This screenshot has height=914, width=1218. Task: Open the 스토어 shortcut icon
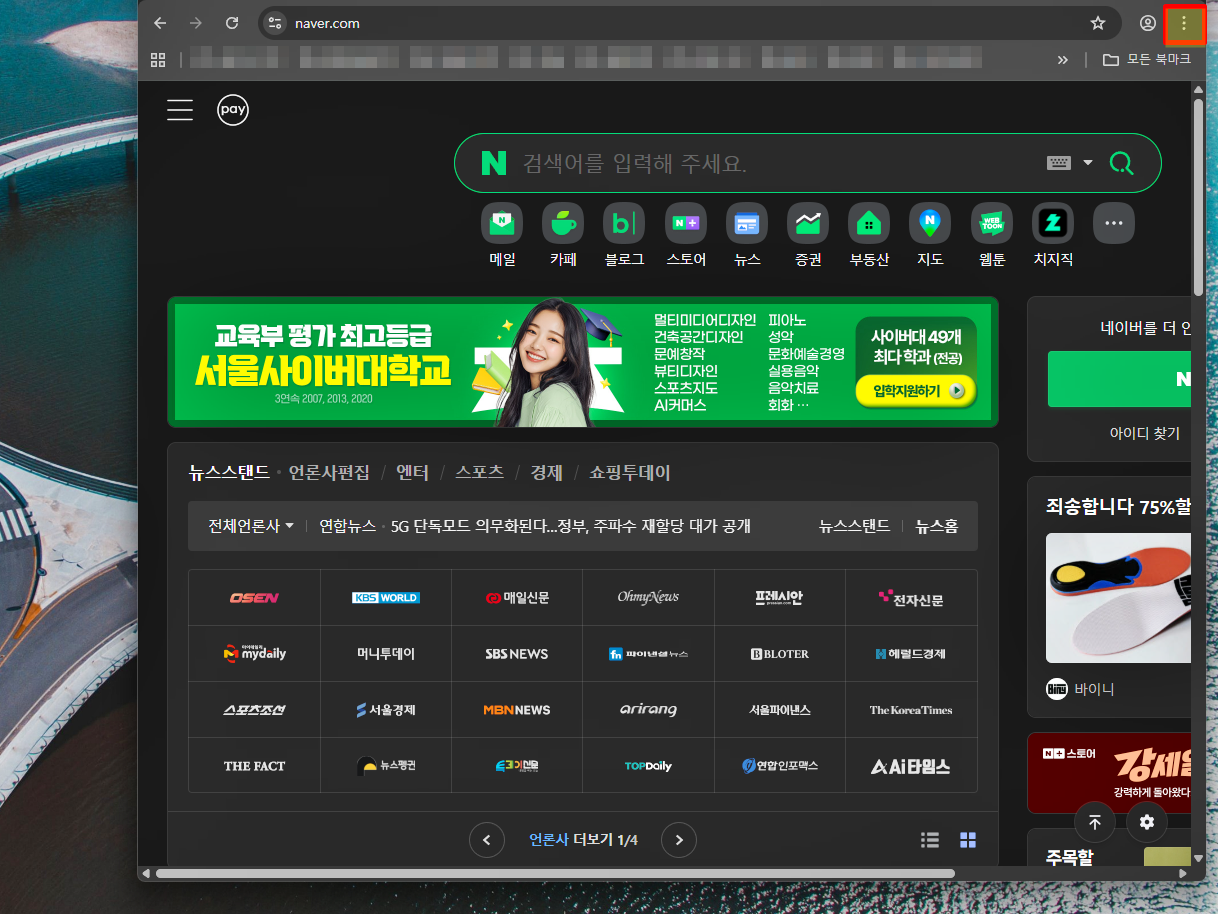click(x=686, y=223)
